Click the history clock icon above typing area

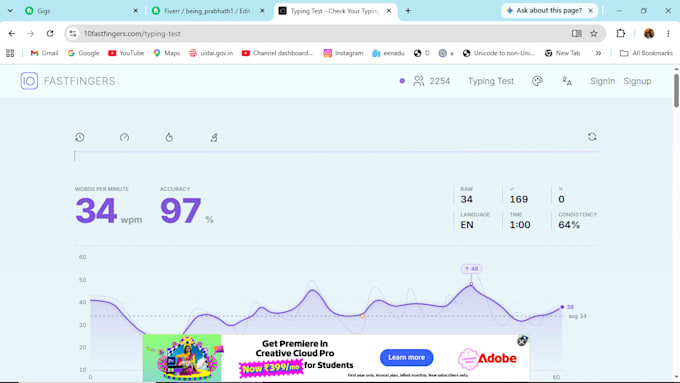tap(80, 137)
